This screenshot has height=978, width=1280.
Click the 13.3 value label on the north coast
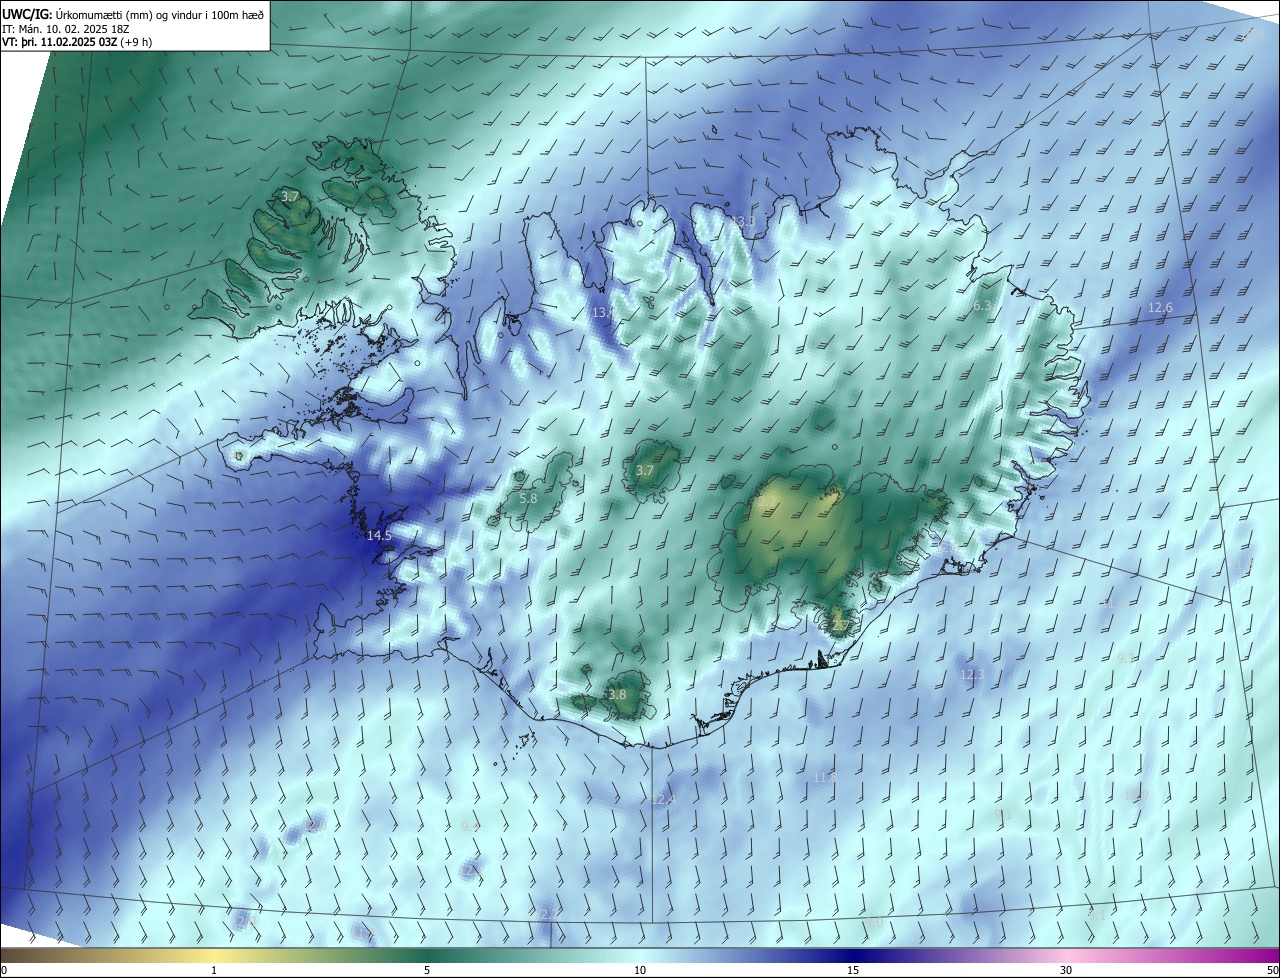[x=743, y=221]
